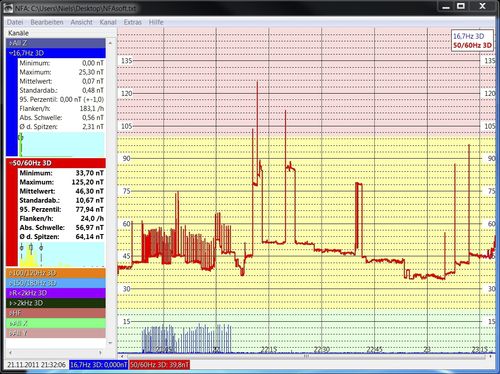
Task: Select Flanken/h 183,1 /h row
Action: click(x=61, y=108)
